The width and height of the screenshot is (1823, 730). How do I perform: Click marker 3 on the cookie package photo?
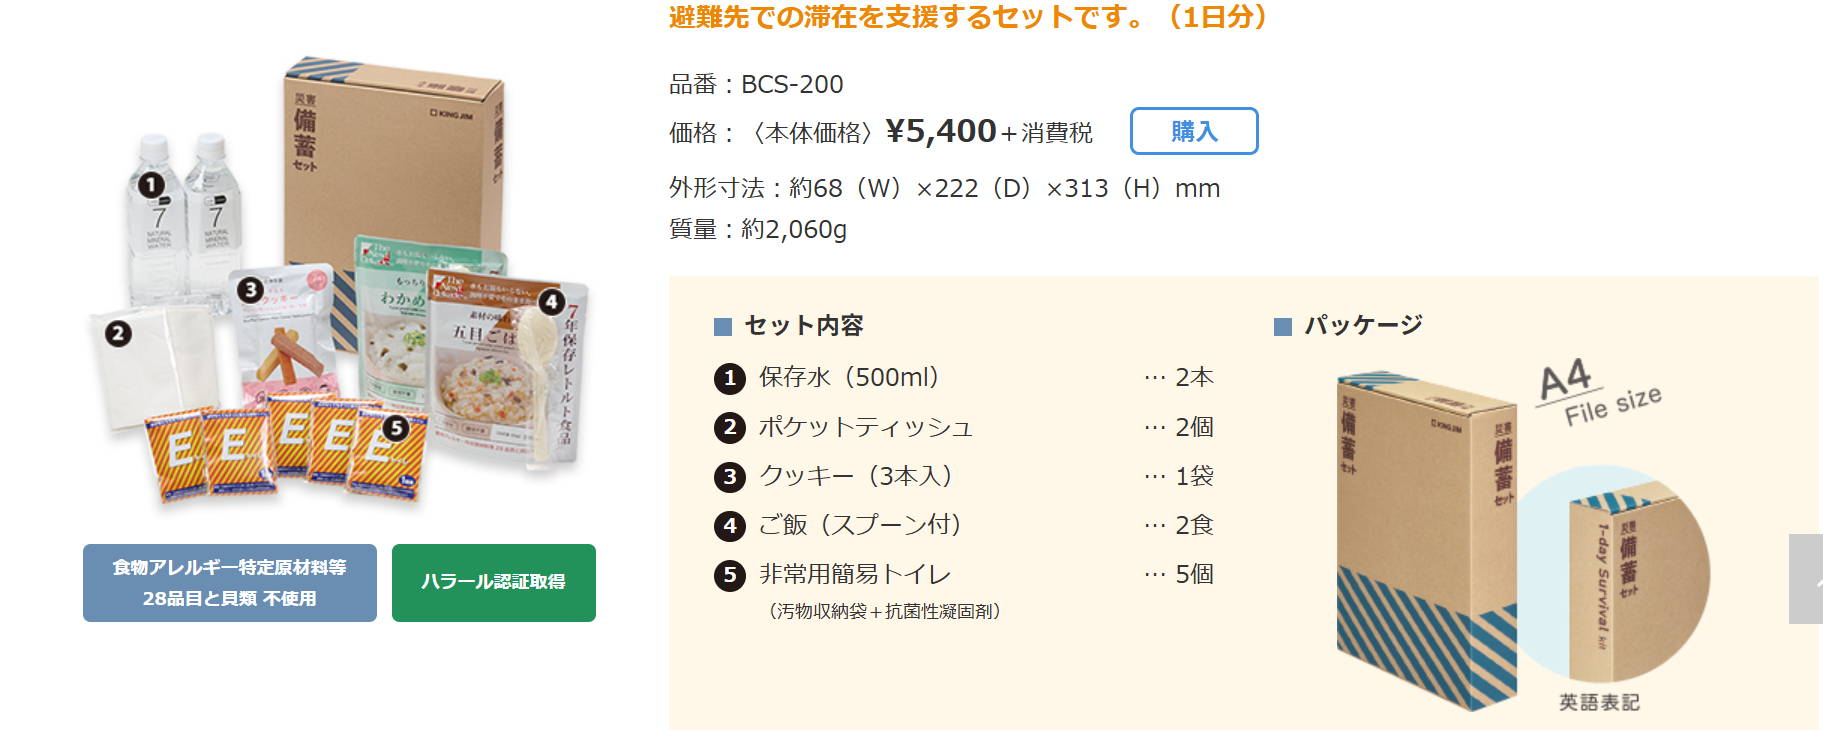click(x=250, y=290)
